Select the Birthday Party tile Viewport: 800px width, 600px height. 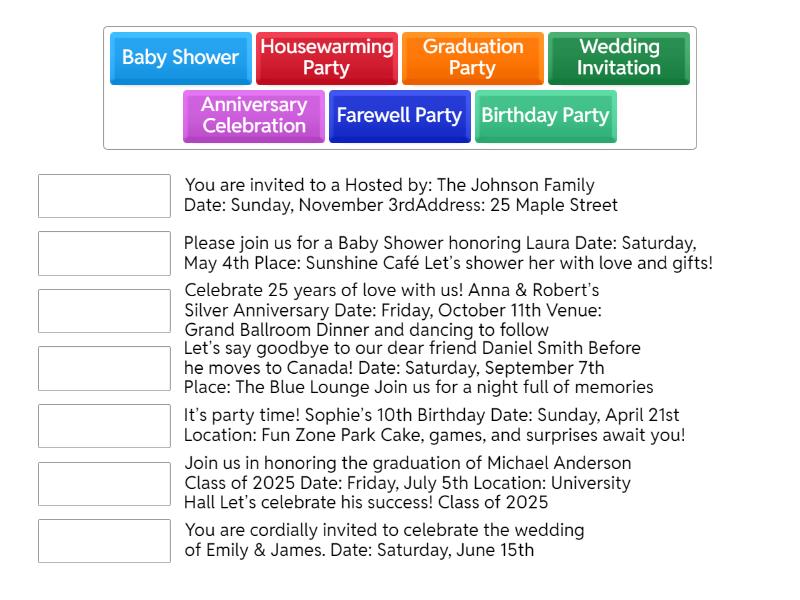[545, 116]
